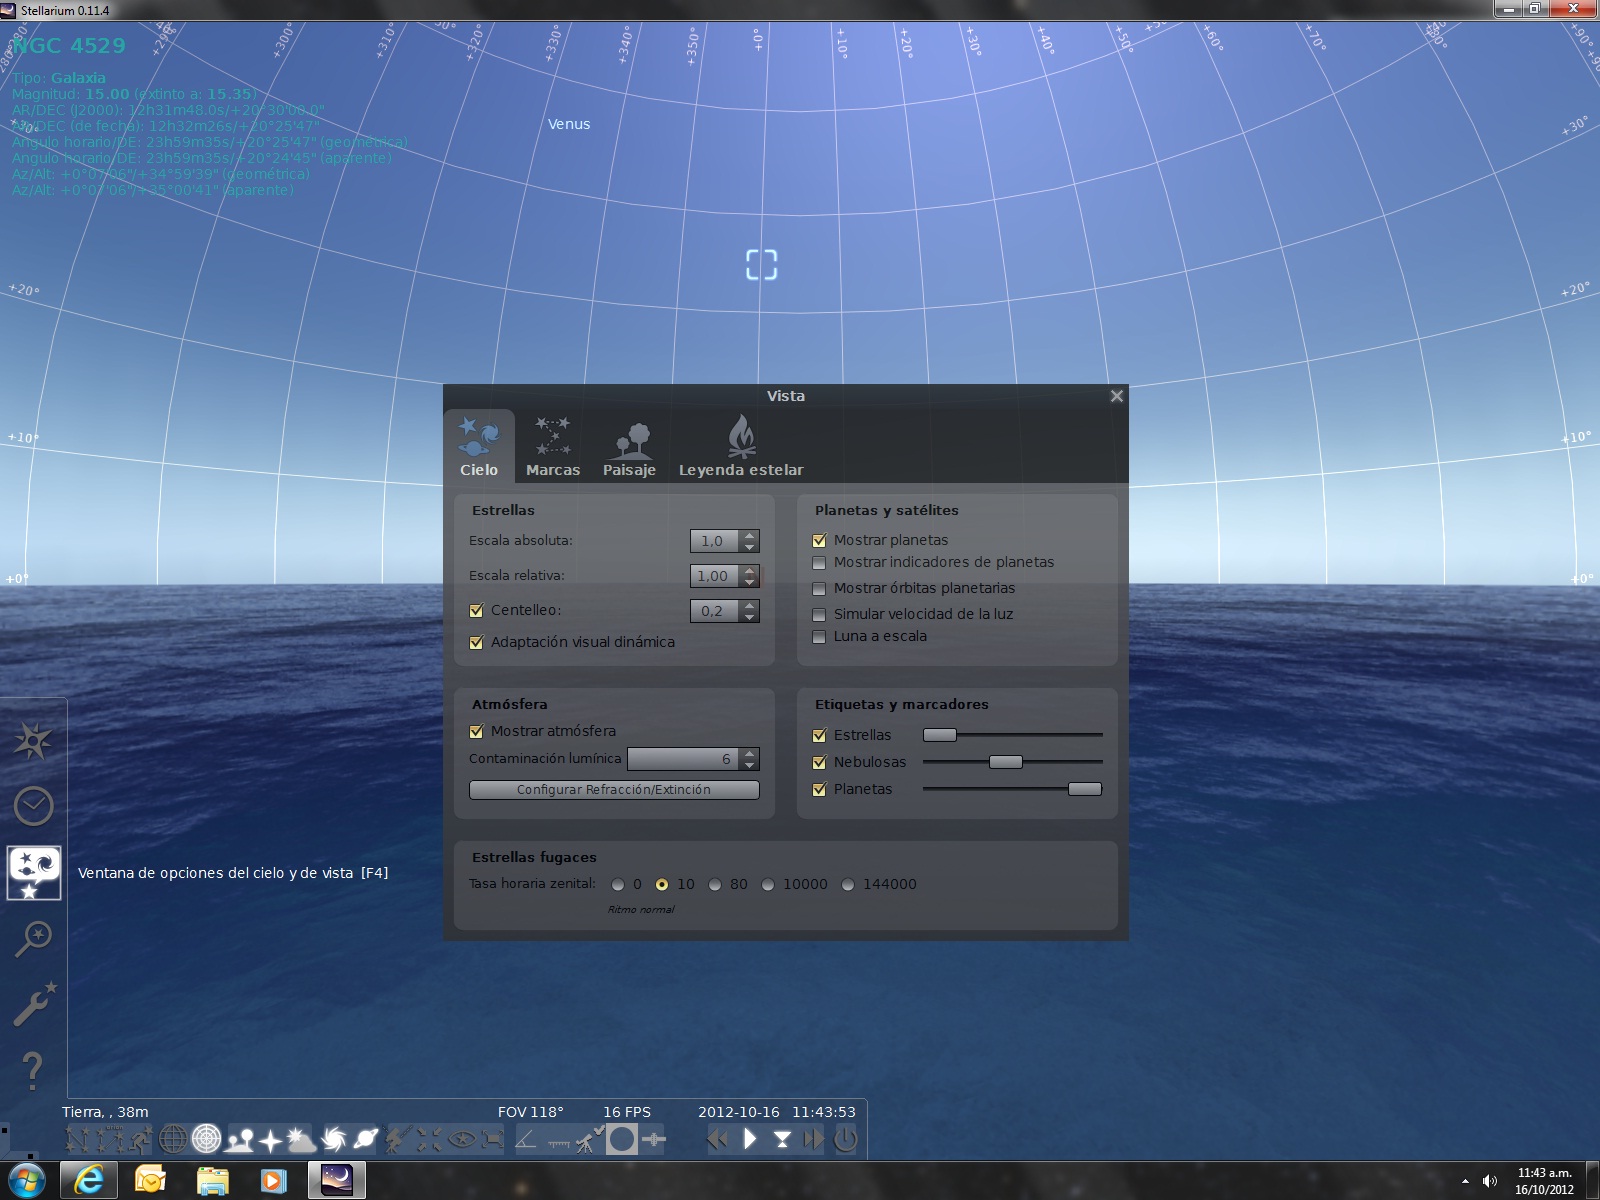Click the quit power icon
The width and height of the screenshot is (1600, 1200).
coord(846,1139)
